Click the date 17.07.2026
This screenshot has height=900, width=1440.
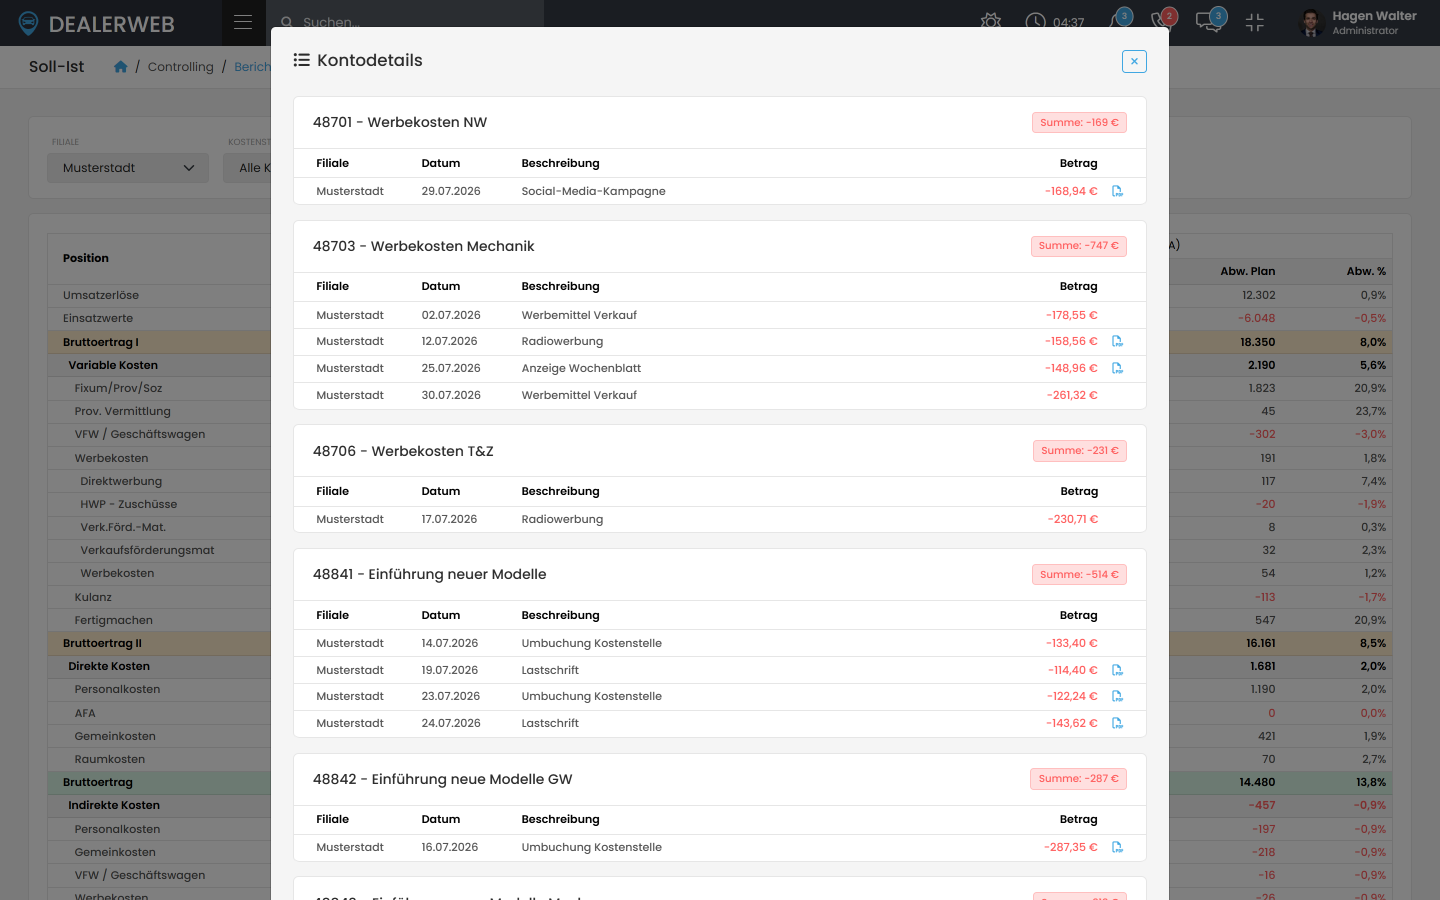450,519
